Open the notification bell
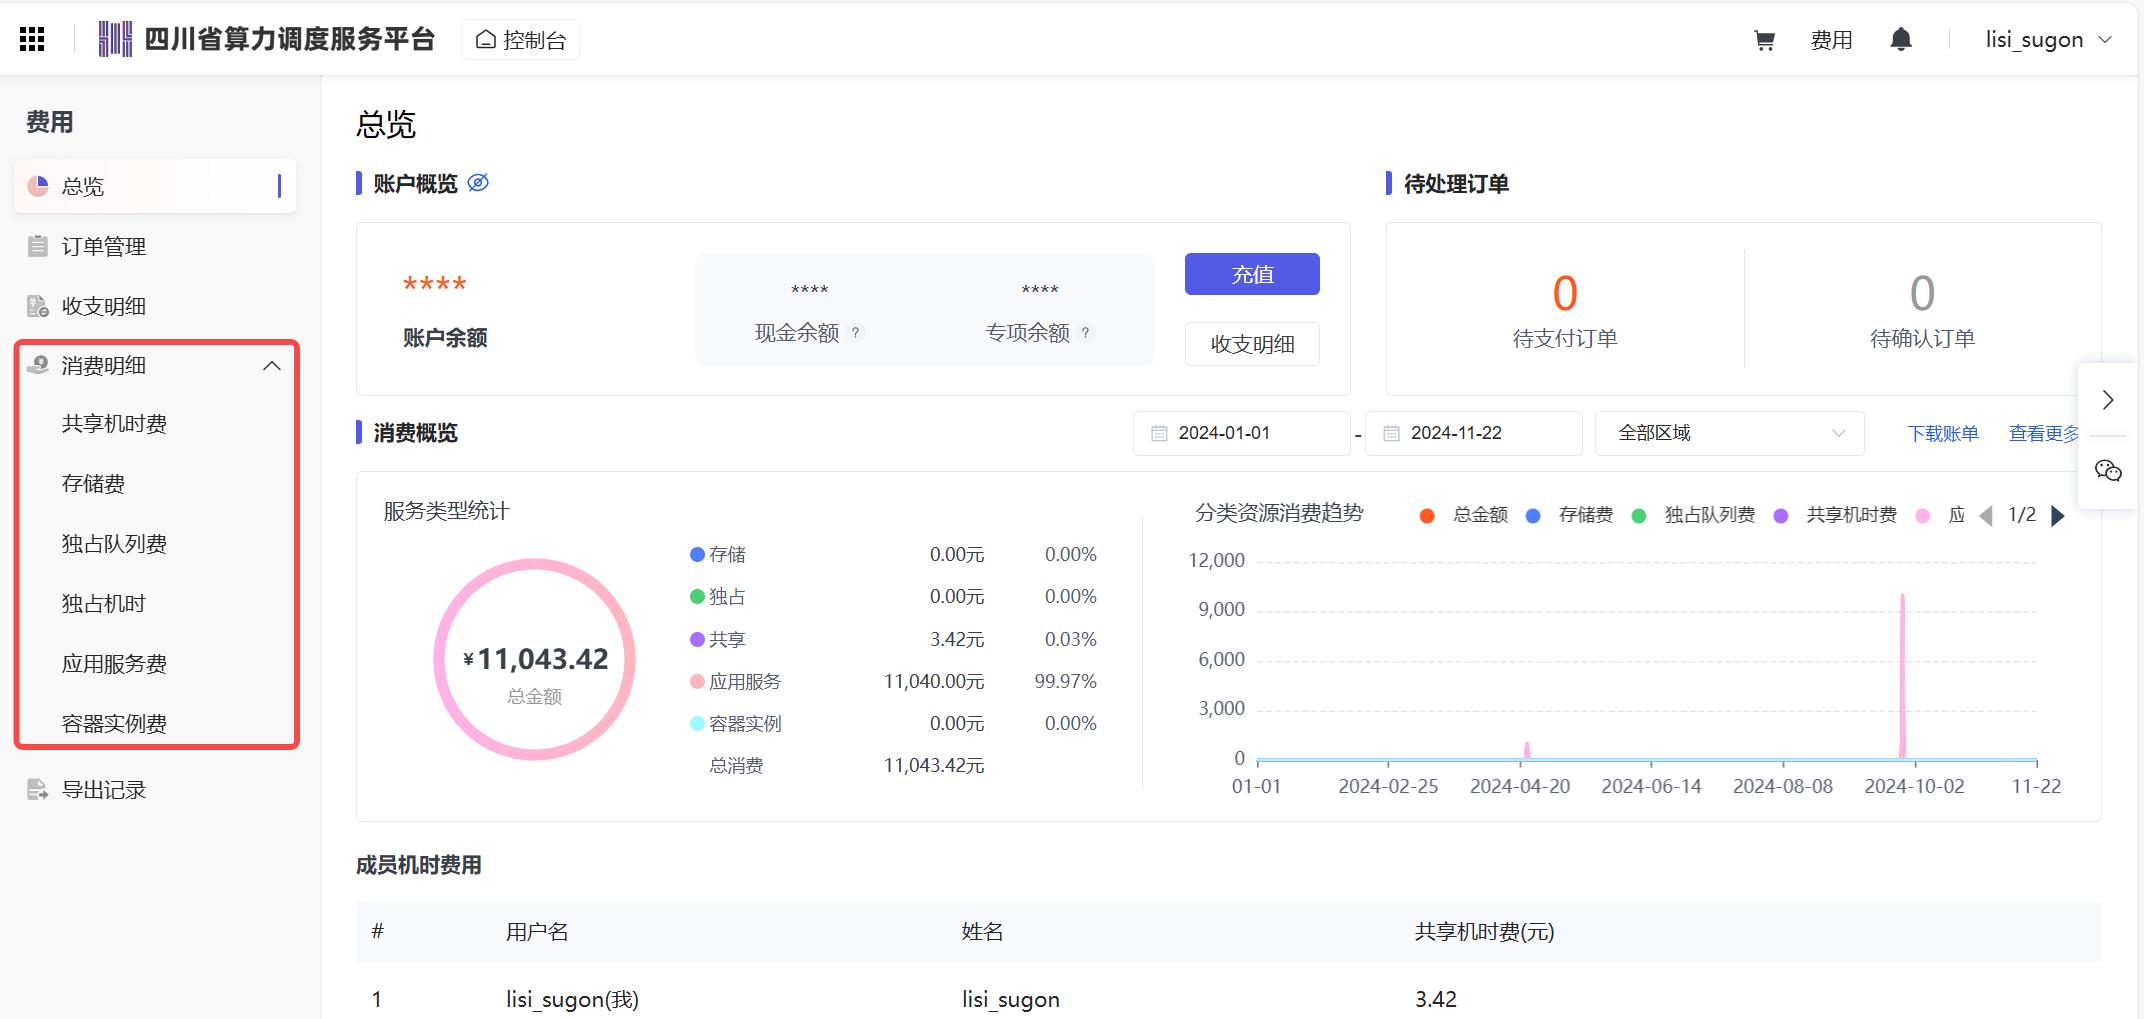 (x=1901, y=39)
